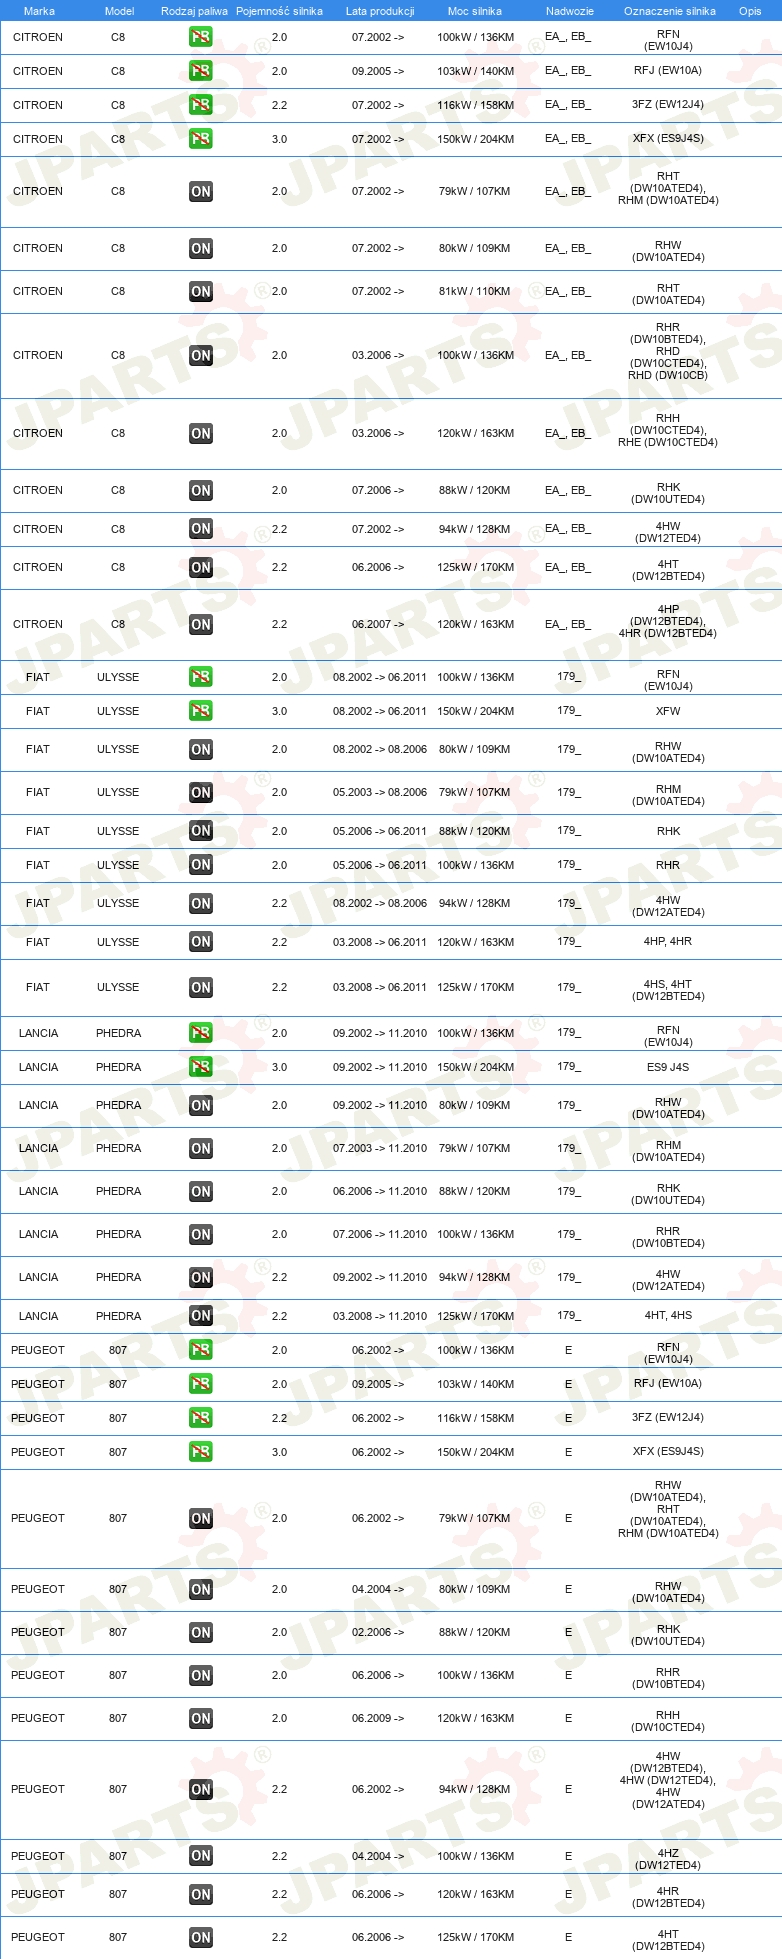Click petrol icon in Lancia Phedra ES9 J4S row
Screen dimensions: 782x1959
click(x=201, y=1067)
